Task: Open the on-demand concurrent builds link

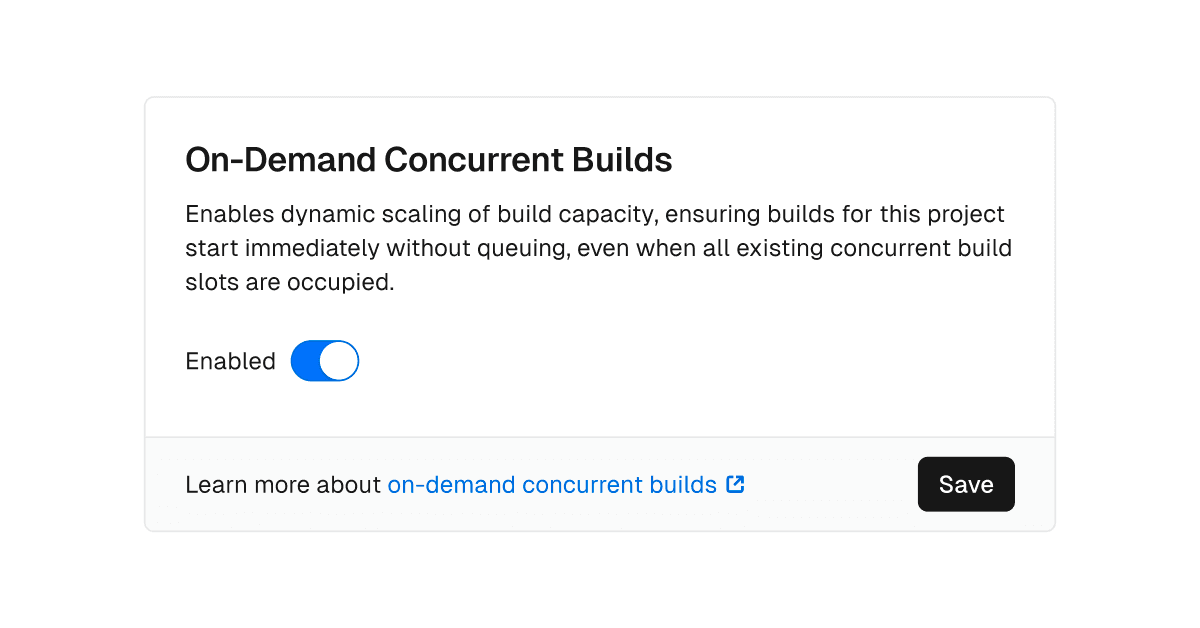Action: 551,485
